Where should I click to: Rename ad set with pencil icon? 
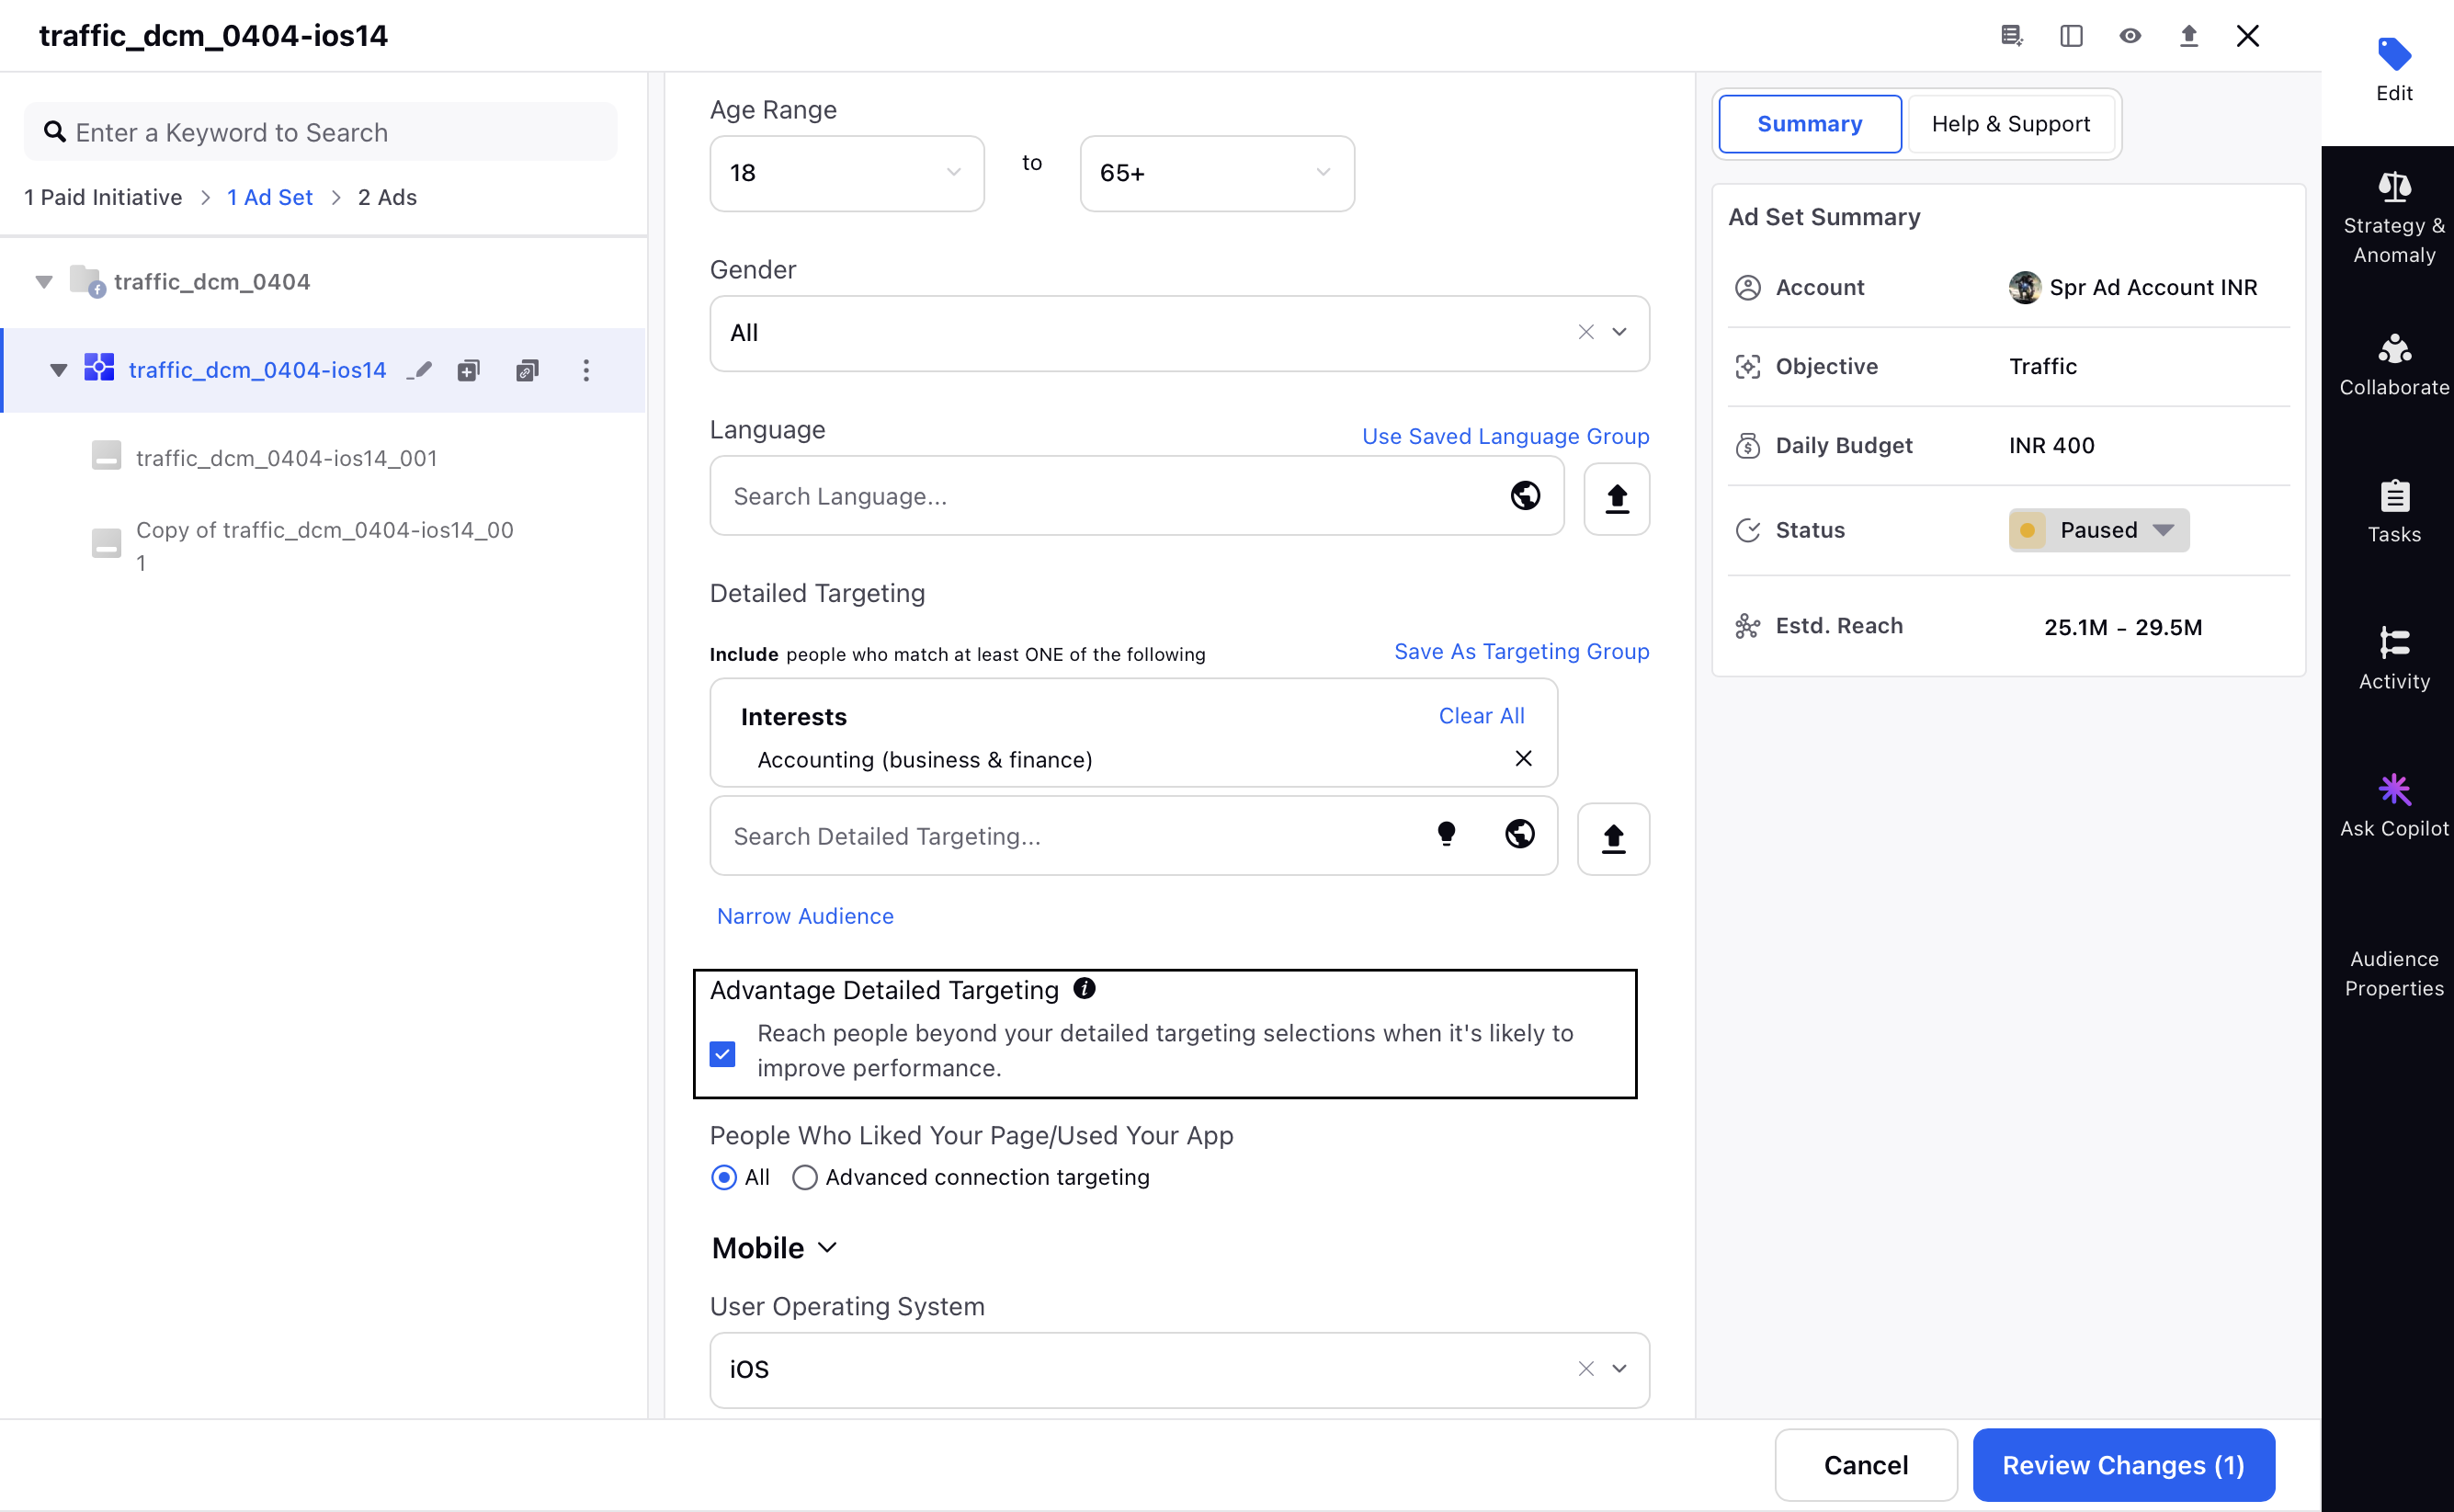(x=421, y=371)
